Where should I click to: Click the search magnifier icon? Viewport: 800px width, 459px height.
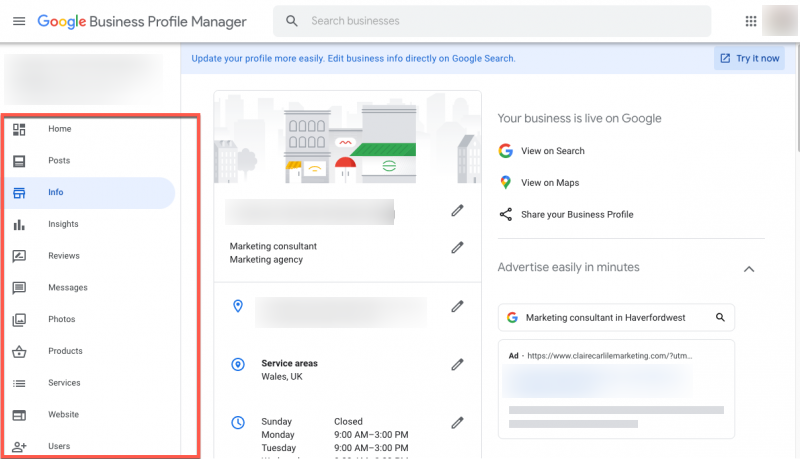[x=291, y=21]
